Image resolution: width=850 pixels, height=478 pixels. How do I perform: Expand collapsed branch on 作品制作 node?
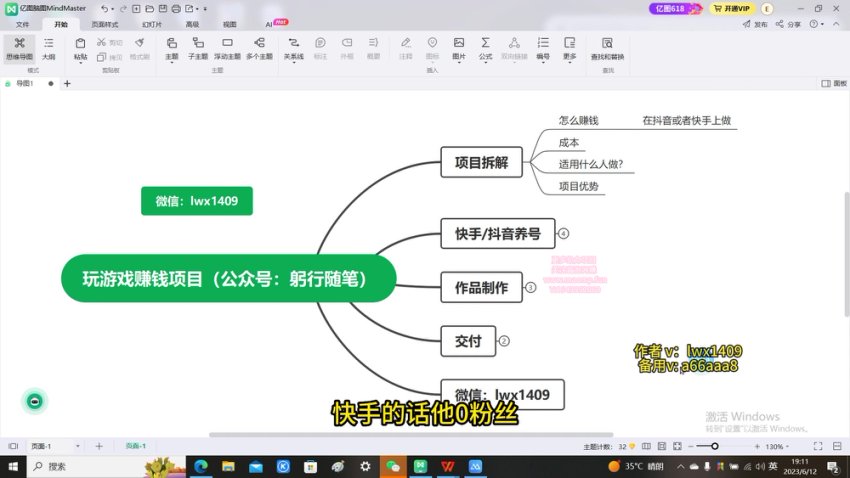[x=531, y=288]
